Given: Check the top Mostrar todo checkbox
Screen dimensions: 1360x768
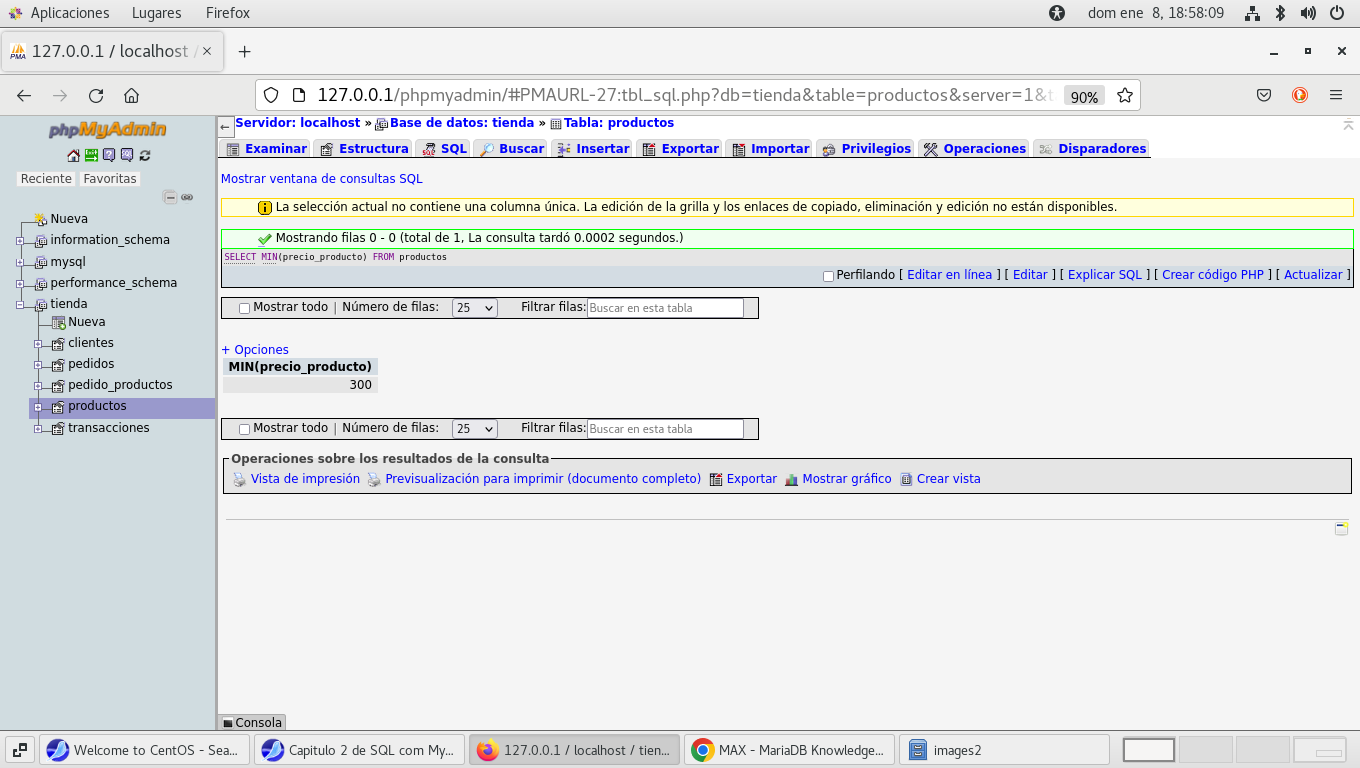Looking at the screenshot, I should tap(245, 308).
